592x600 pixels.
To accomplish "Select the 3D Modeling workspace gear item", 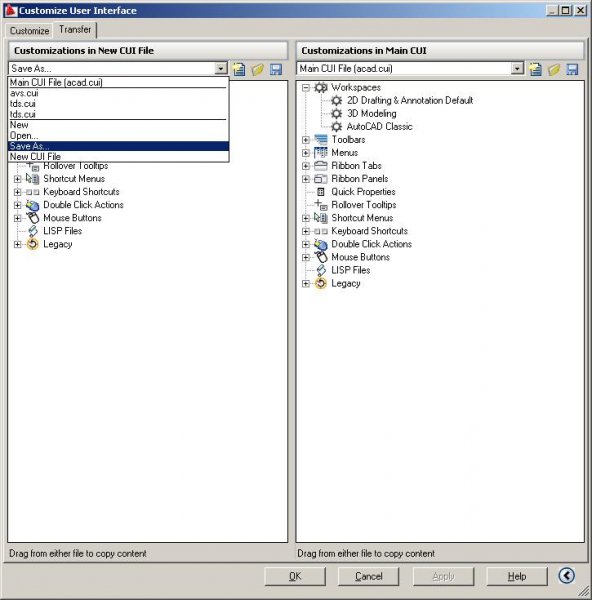I will (x=364, y=114).
